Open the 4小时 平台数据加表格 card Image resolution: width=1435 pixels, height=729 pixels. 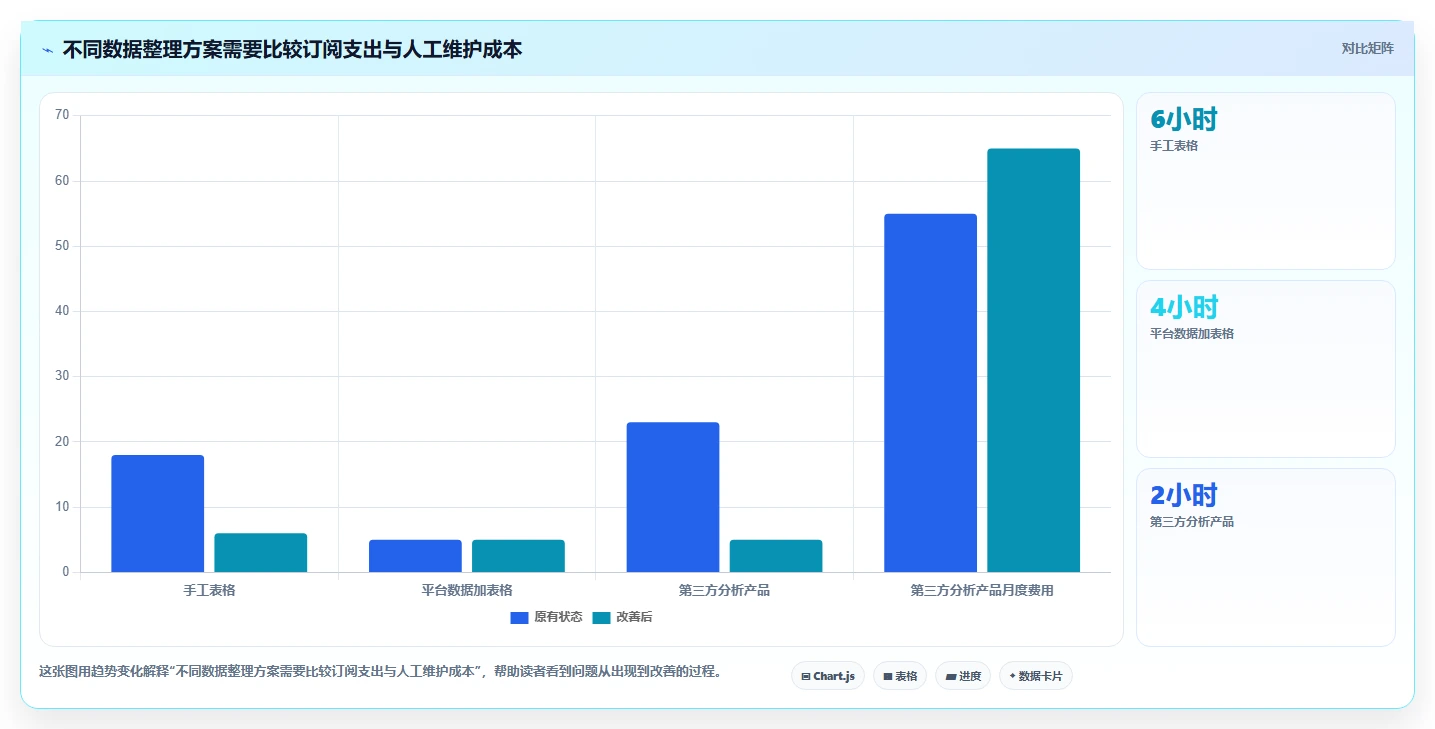[1265, 369]
